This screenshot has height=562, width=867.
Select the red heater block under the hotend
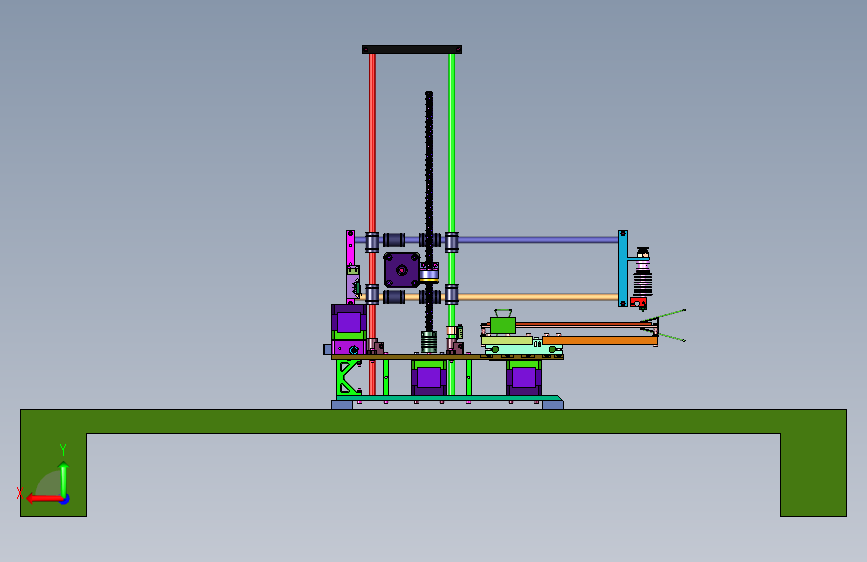click(639, 303)
